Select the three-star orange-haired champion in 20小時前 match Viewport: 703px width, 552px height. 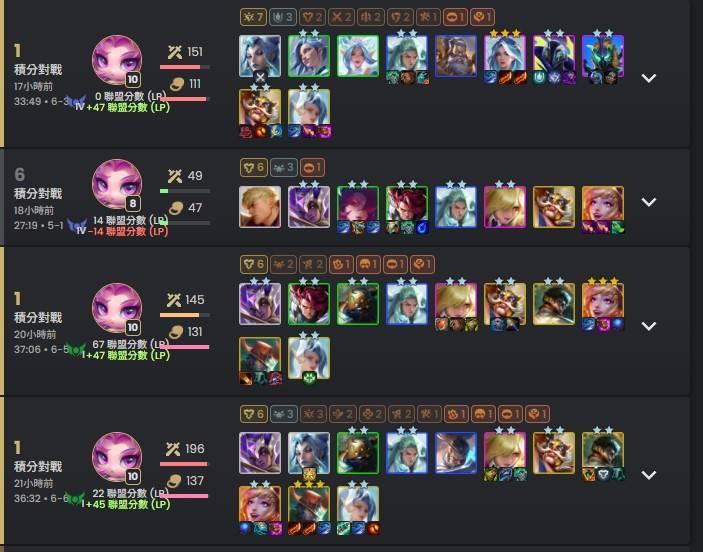[603, 304]
